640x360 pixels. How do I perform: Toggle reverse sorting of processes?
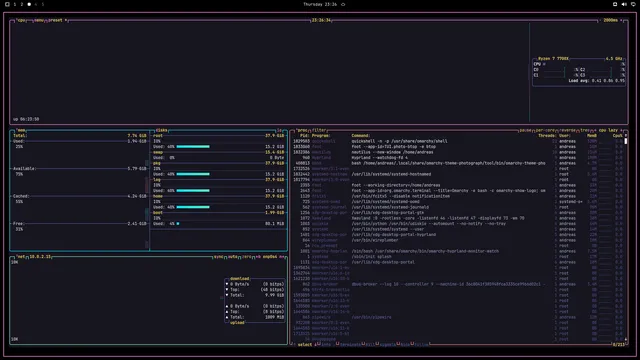pyautogui.click(x=568, y=130)
